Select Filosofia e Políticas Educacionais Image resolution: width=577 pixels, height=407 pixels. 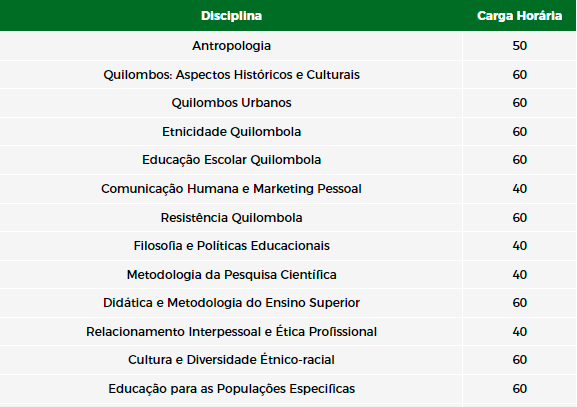231,246
